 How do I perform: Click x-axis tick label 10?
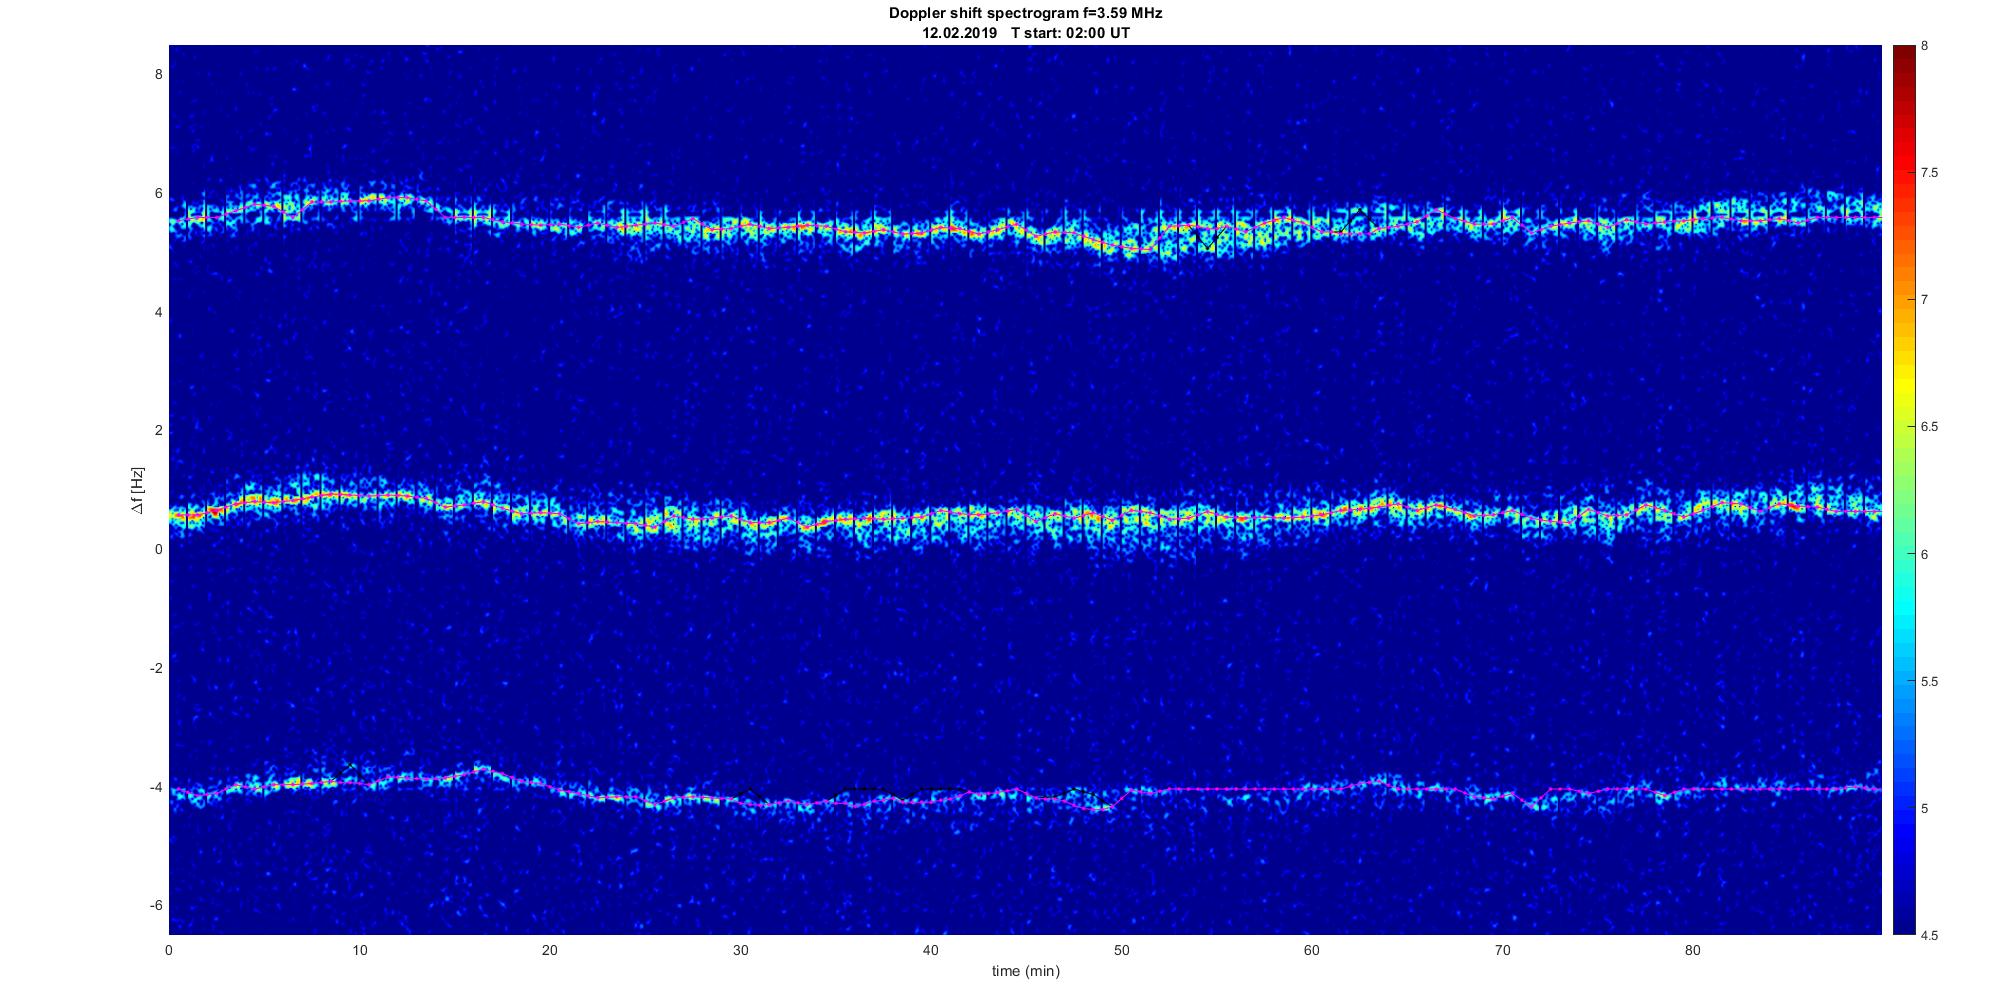click(x=360, y=950)
